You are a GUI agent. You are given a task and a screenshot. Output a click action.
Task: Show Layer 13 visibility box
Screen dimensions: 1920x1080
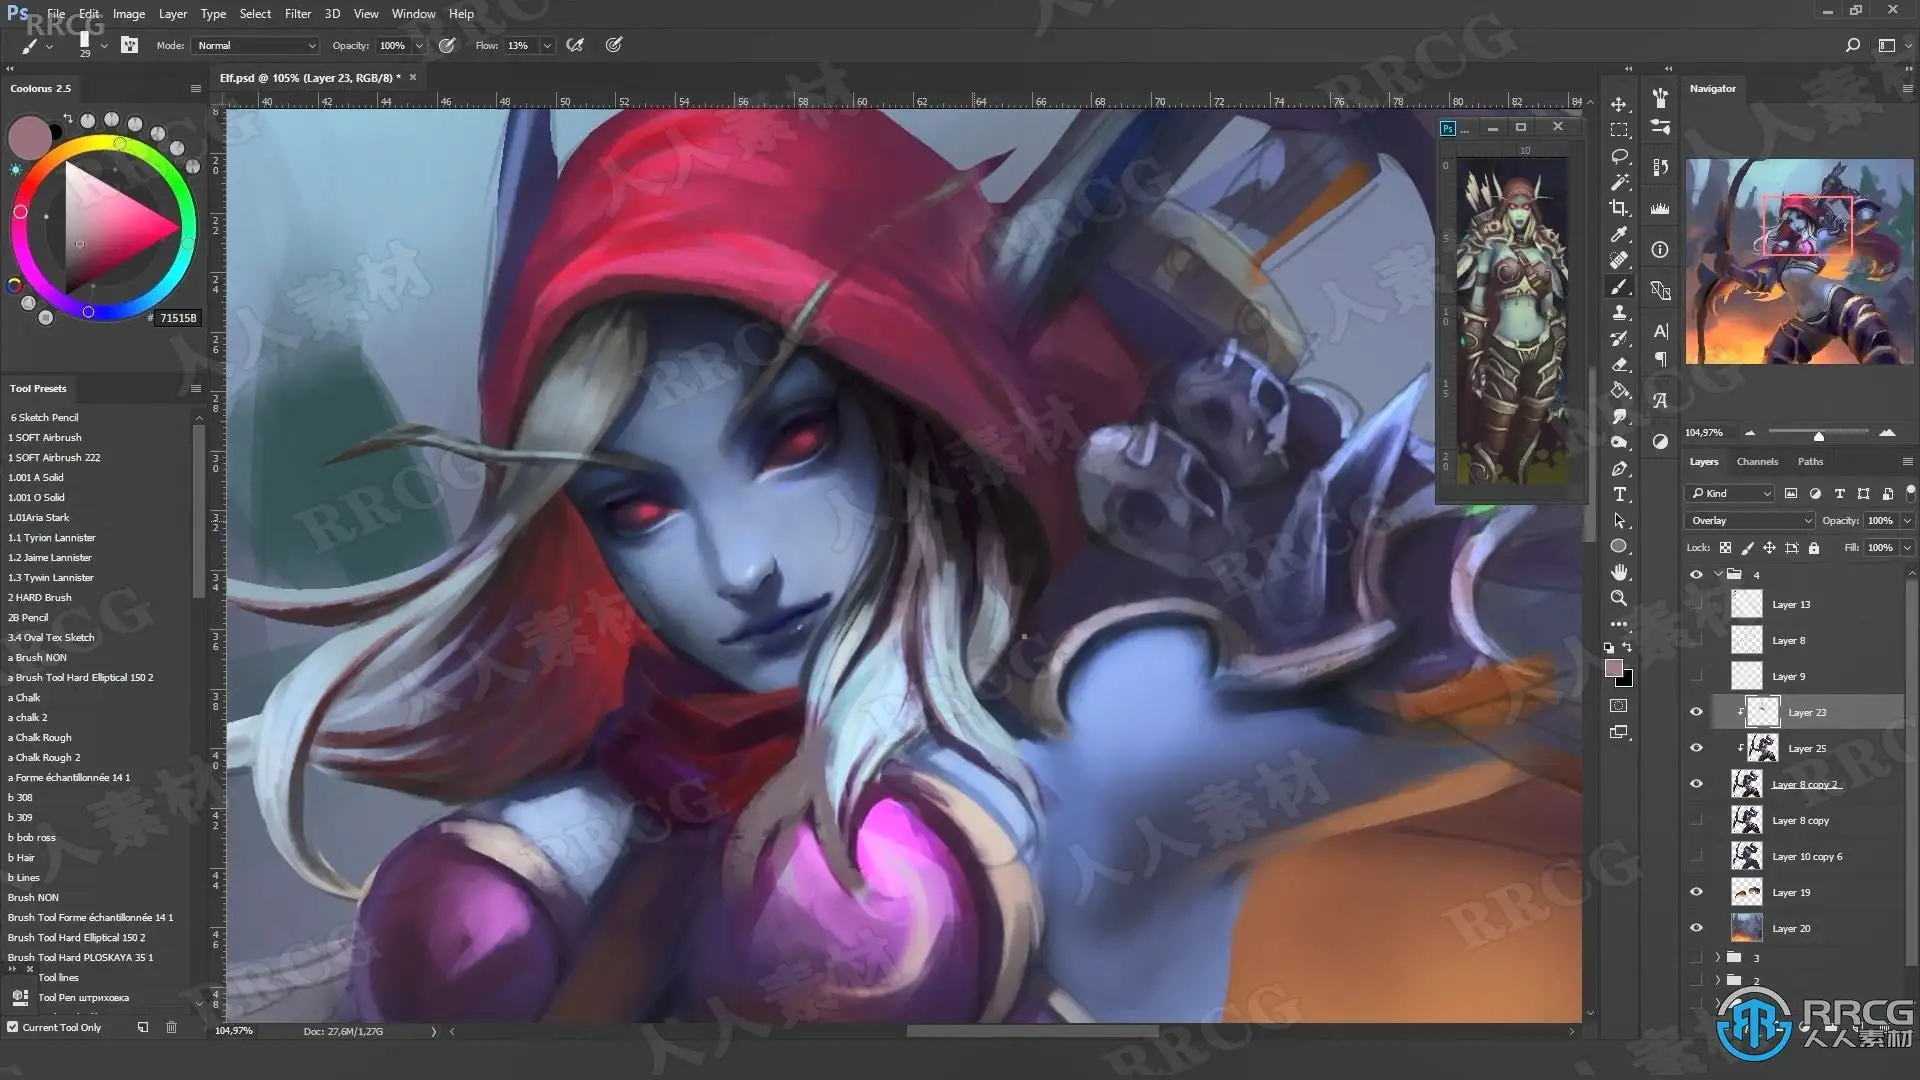pos(1696,604)
